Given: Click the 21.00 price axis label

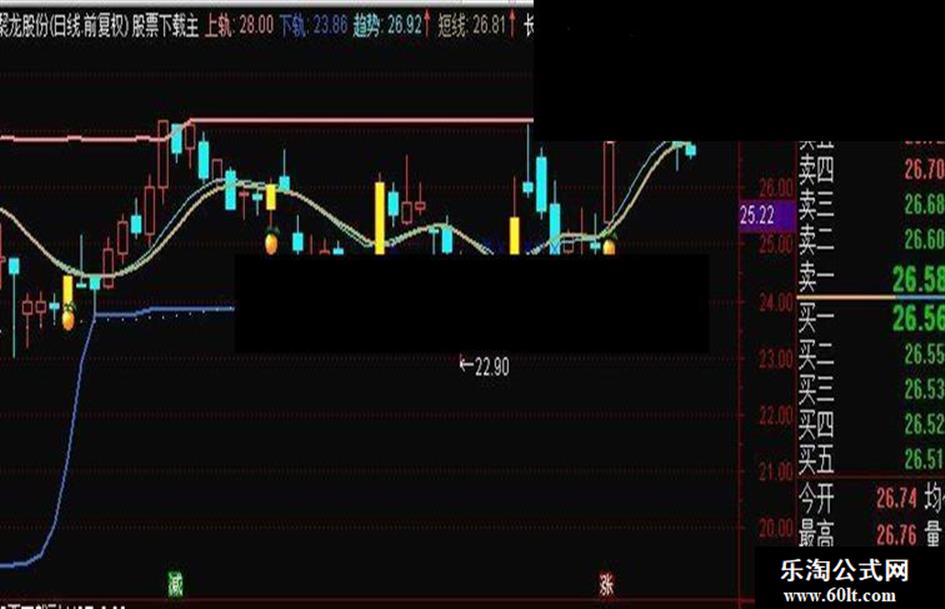Looking at the screenshot, I should 776,472.
